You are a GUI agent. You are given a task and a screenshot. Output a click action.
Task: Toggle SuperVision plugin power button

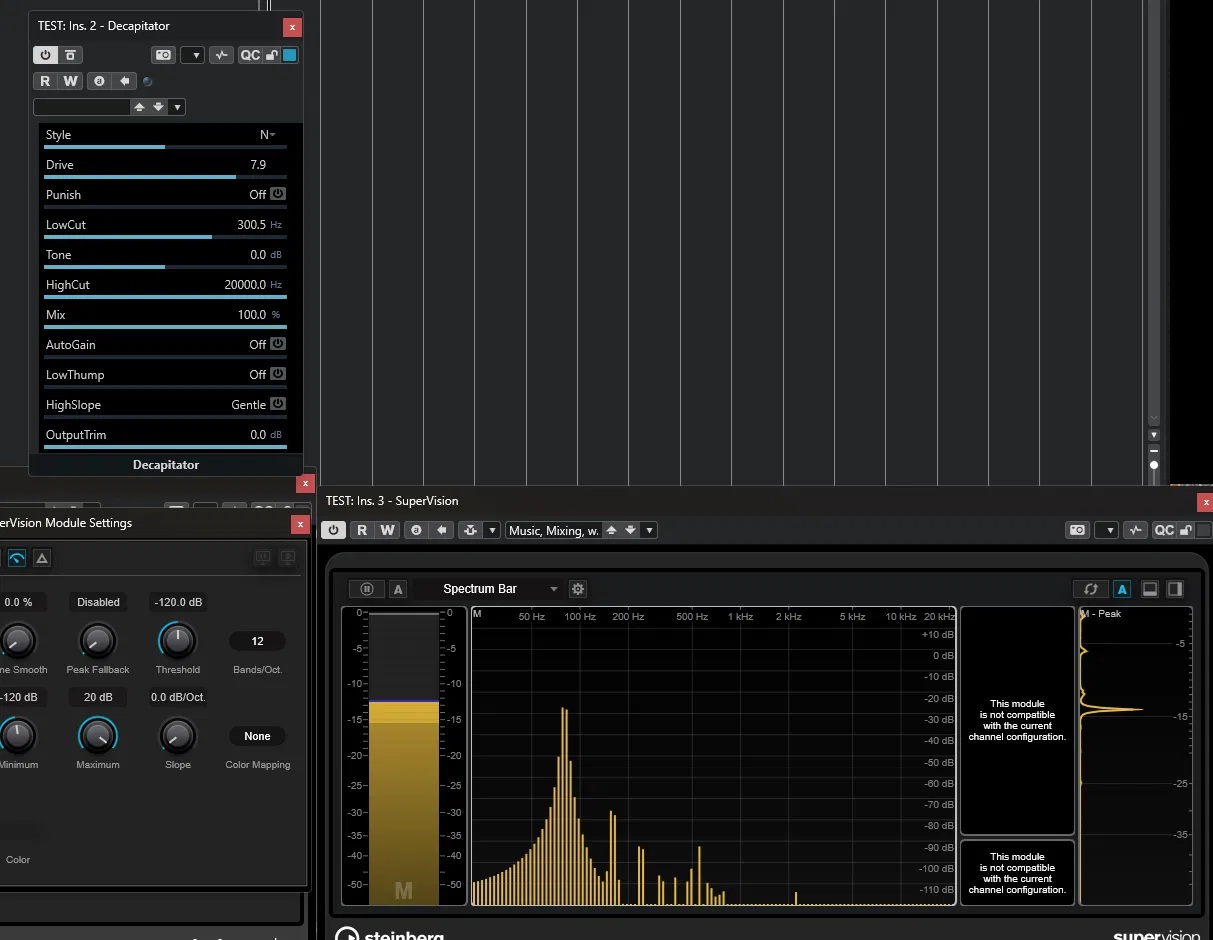point(333,530)
